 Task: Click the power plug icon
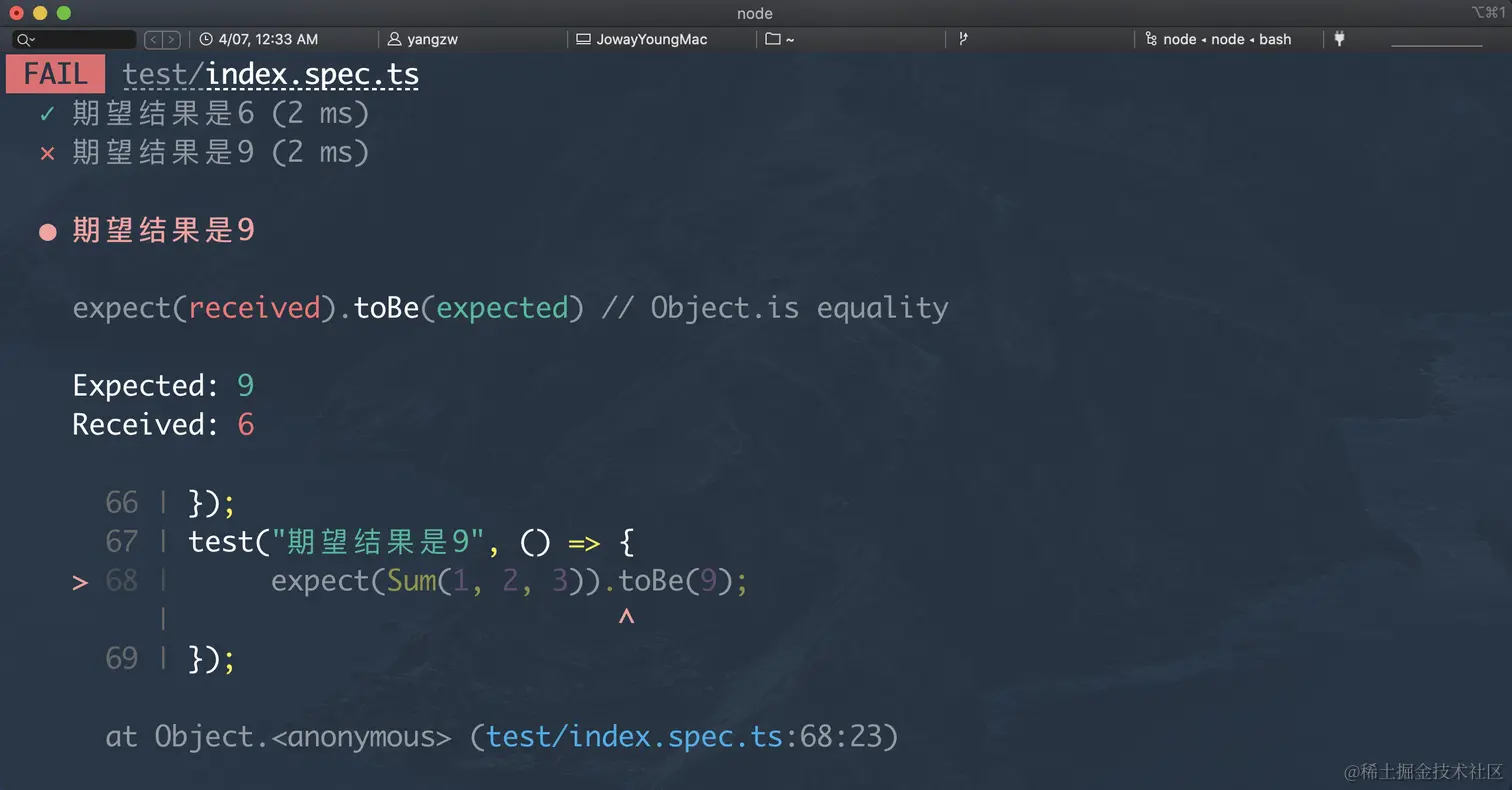pyautogui.click(x=1340, y=39)
